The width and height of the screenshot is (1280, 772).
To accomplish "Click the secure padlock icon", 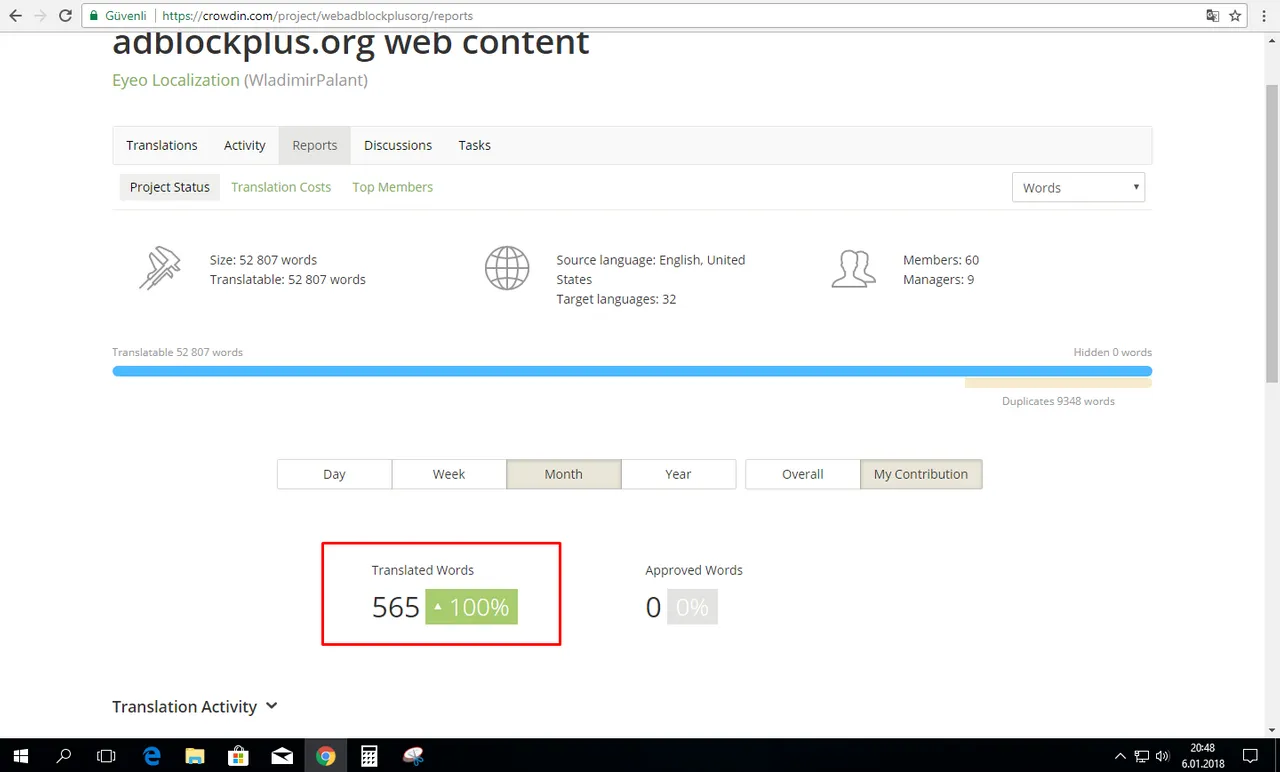I will tap(93, 16).
